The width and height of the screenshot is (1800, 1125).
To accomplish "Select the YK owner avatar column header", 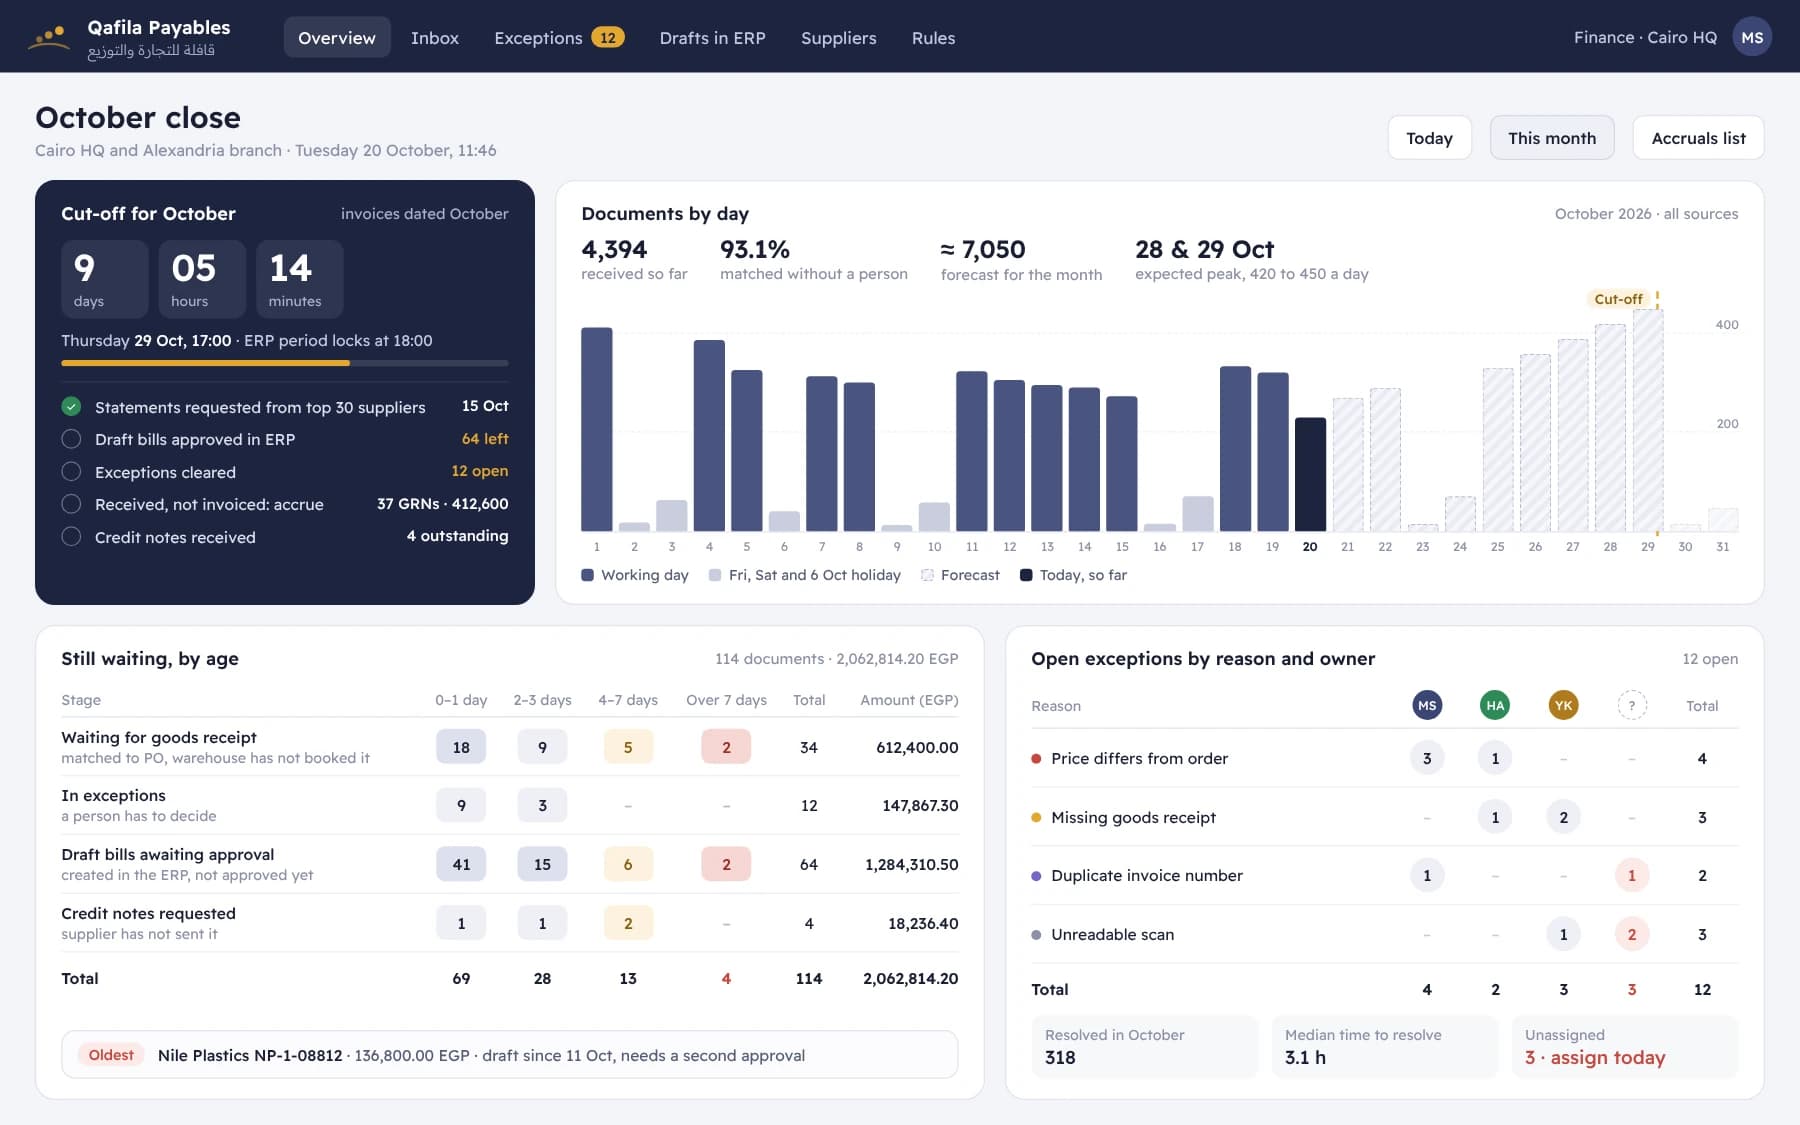I will (x=1563, y=705).
